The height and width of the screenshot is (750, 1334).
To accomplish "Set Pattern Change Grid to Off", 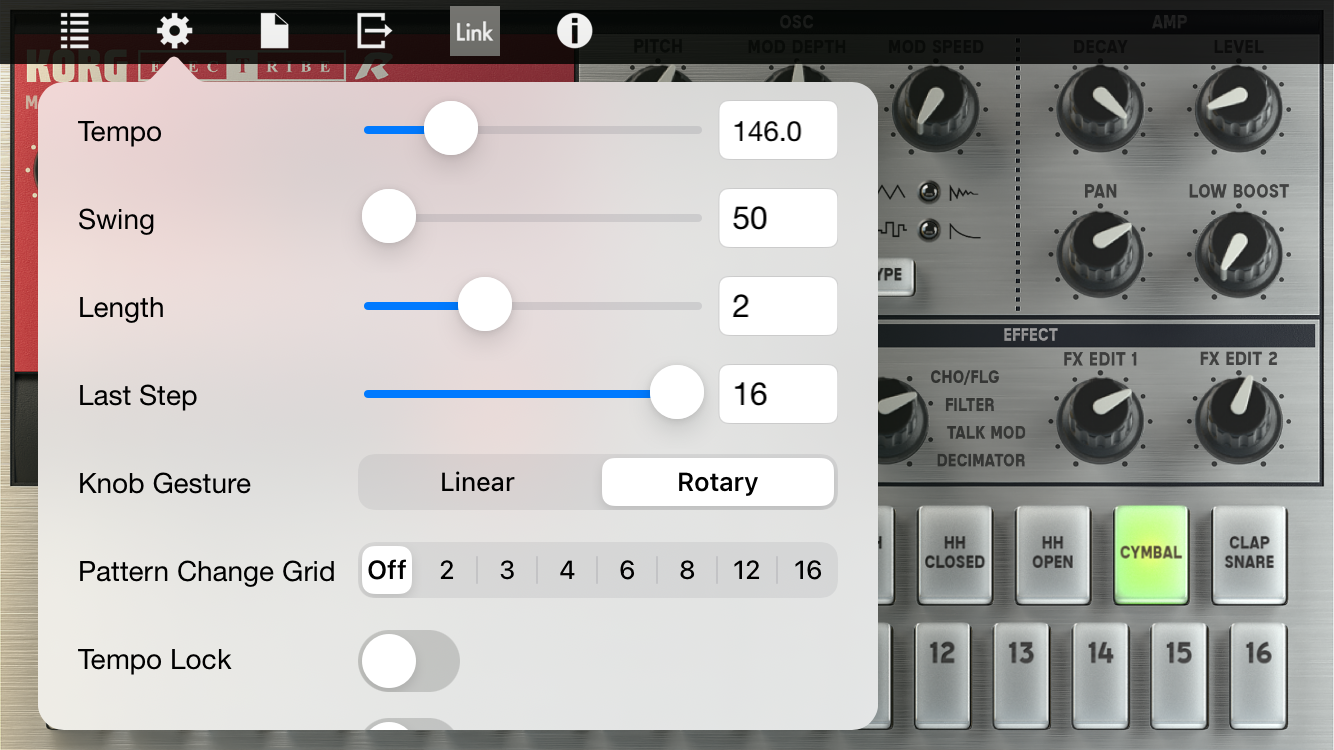I will 387,570.
